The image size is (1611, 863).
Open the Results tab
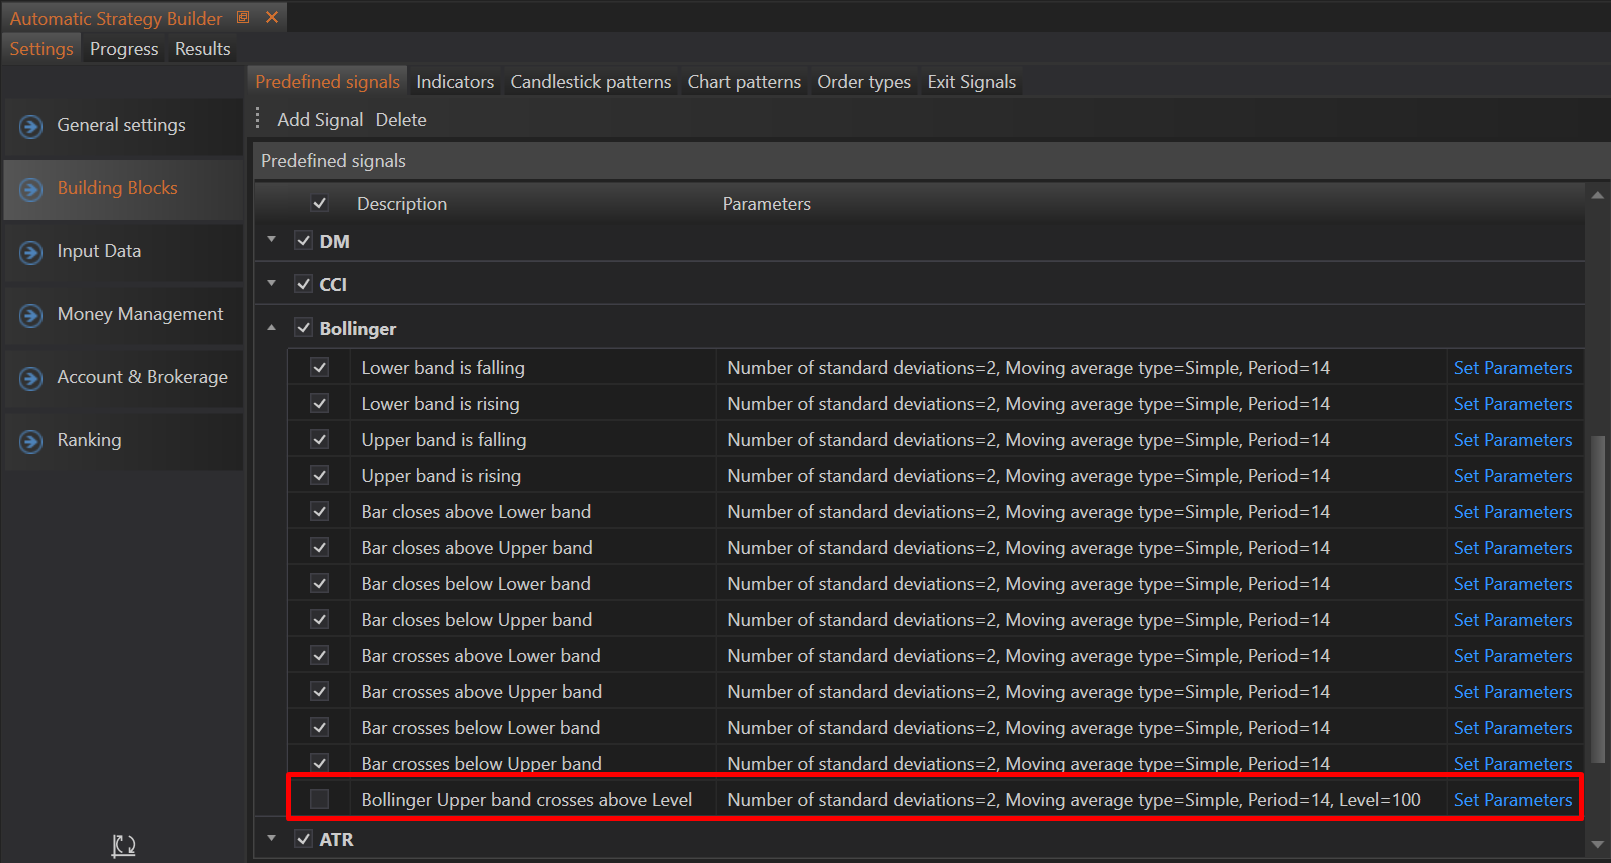click(202, 49)
